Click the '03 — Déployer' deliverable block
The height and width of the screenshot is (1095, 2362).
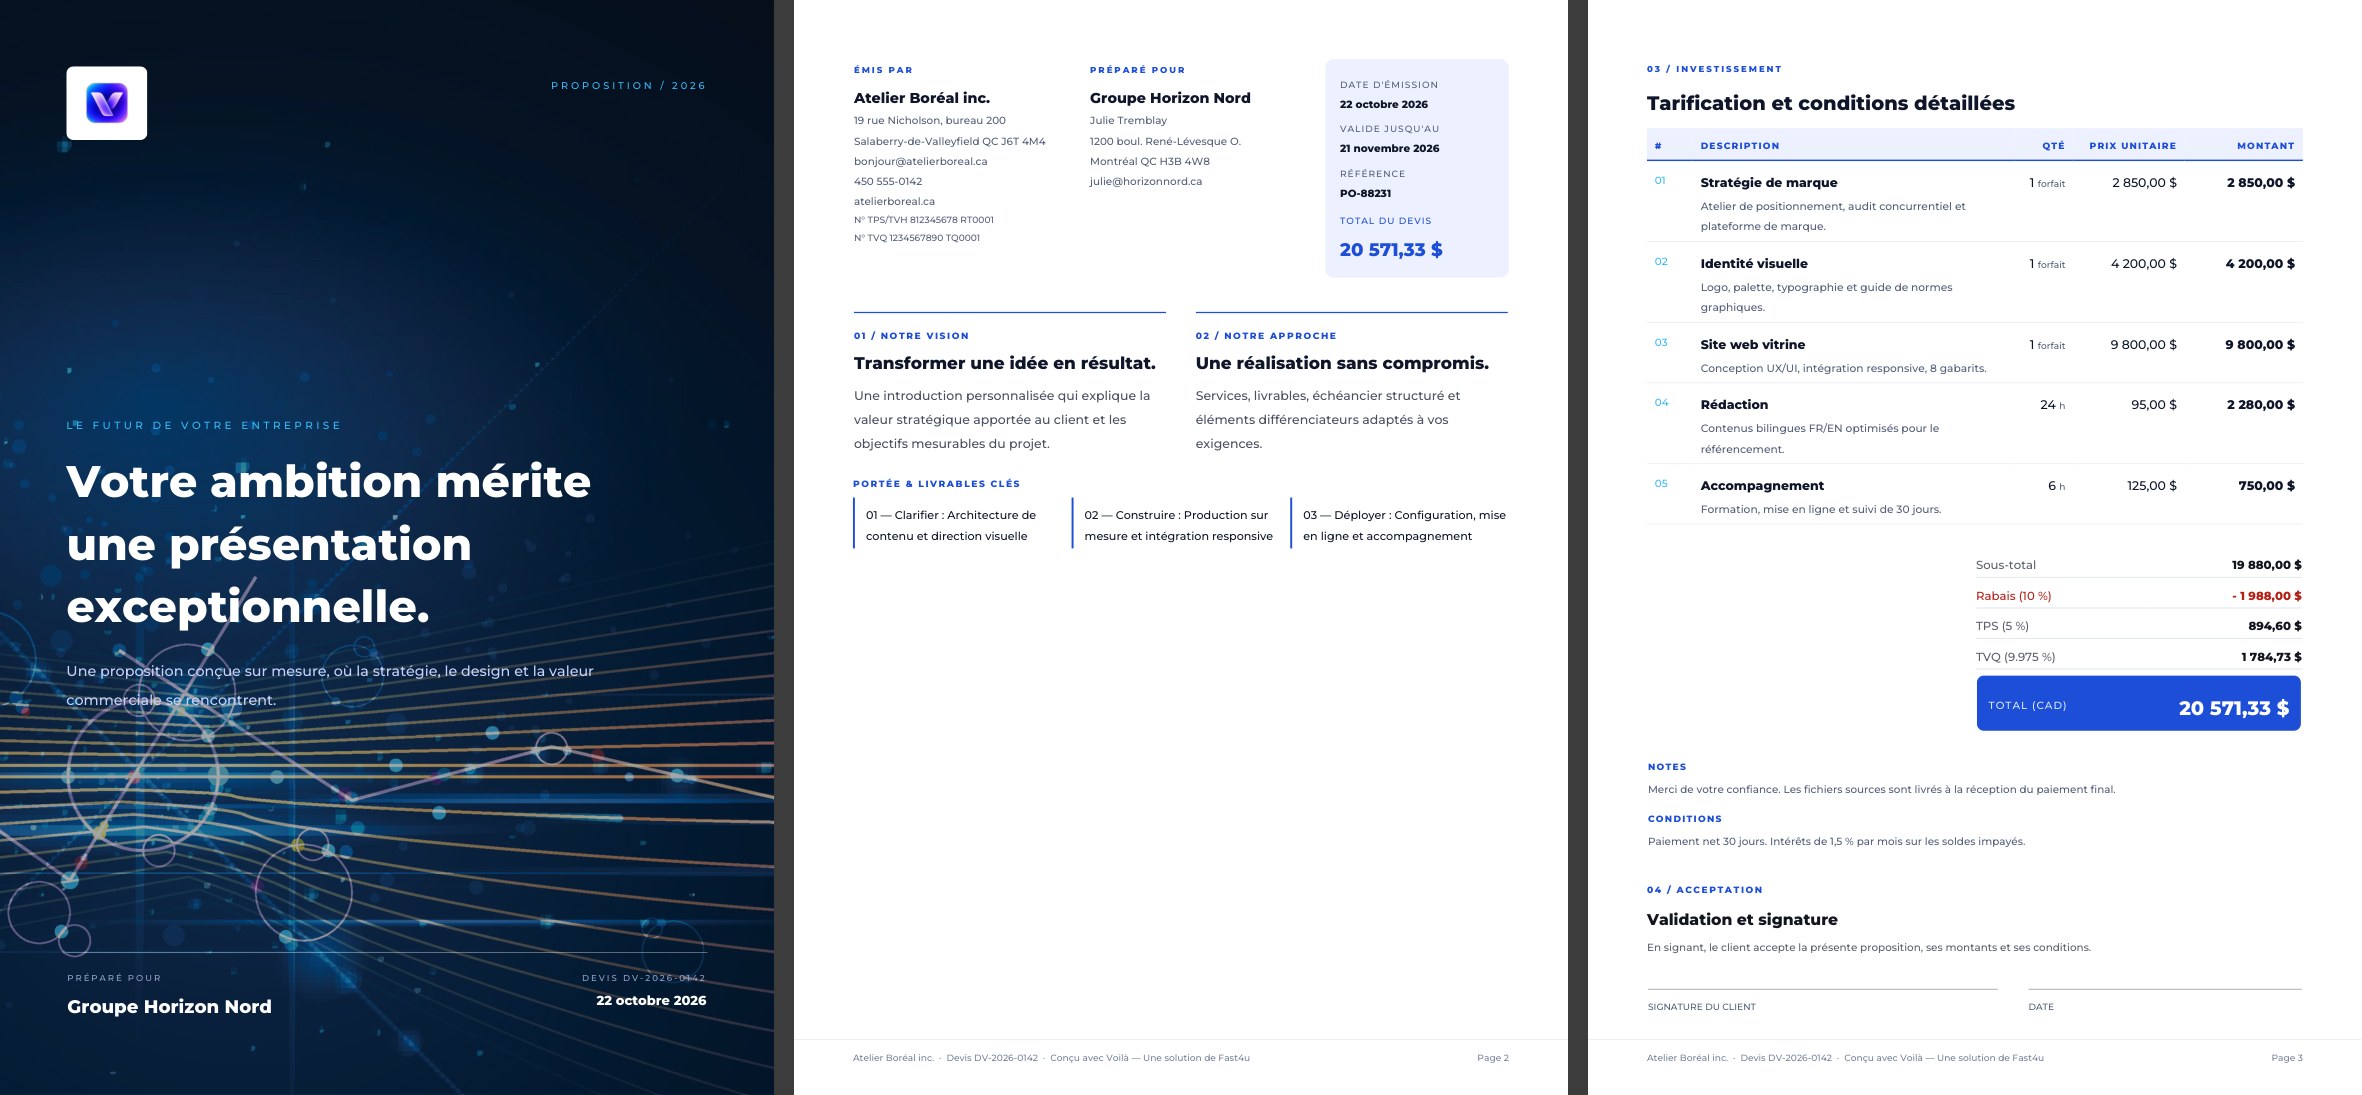(1398, 525)
